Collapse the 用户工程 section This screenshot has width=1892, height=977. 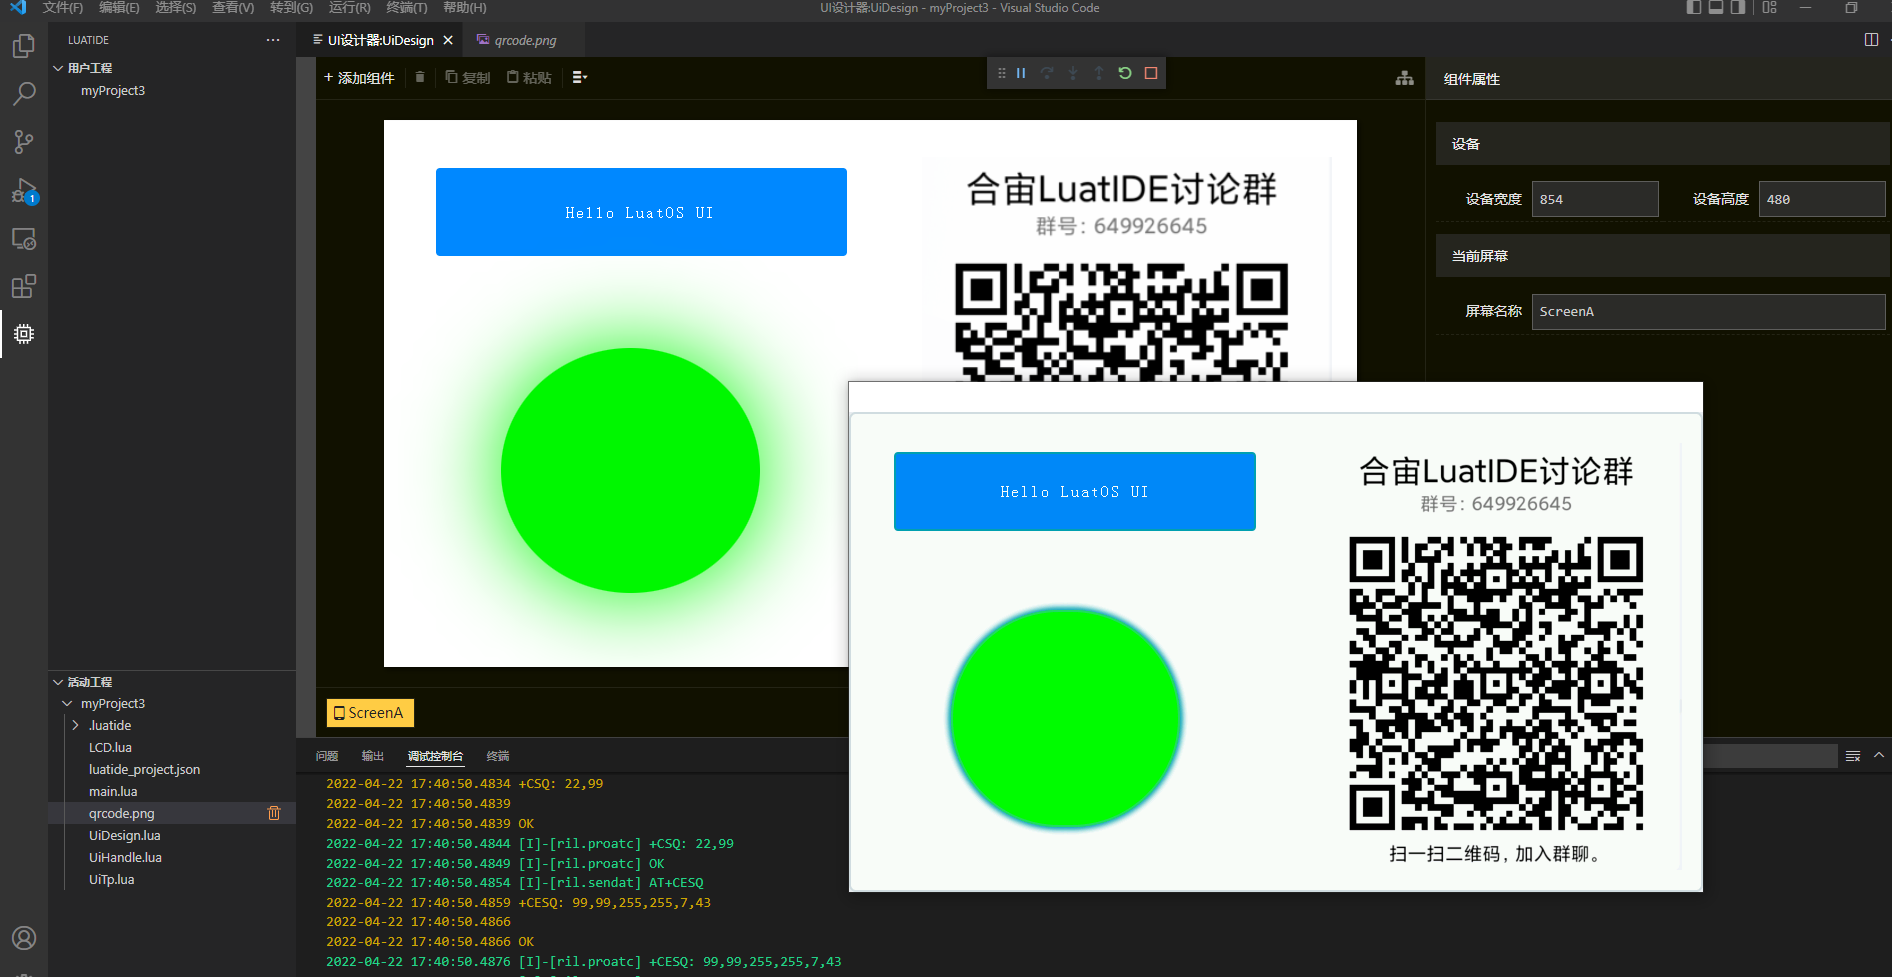[58, 68]
